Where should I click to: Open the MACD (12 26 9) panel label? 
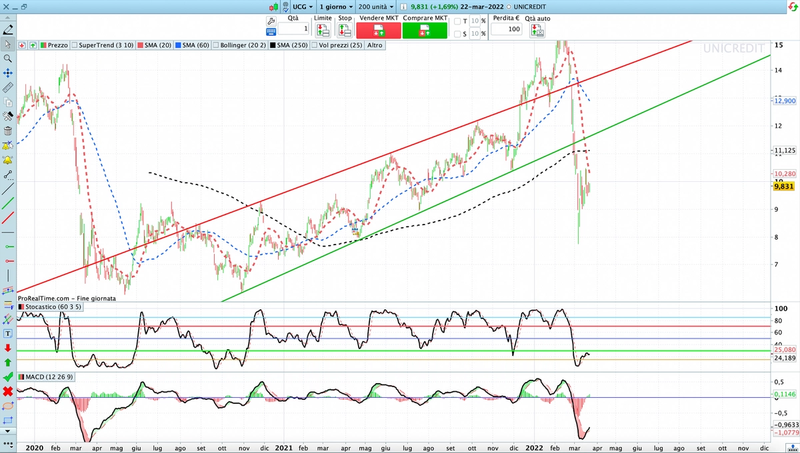[x=46, y=377]
